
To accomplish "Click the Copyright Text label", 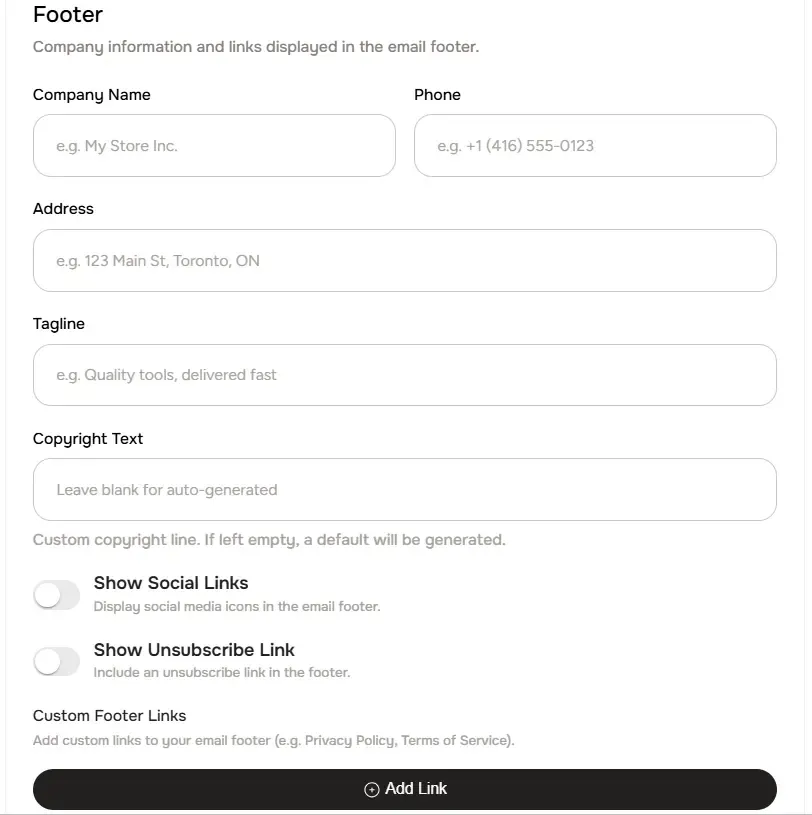I will coord(88,438).
